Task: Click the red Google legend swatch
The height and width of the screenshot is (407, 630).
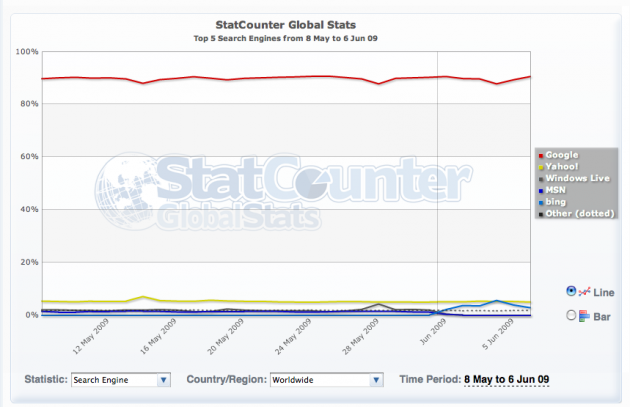Action: (540, 155)
